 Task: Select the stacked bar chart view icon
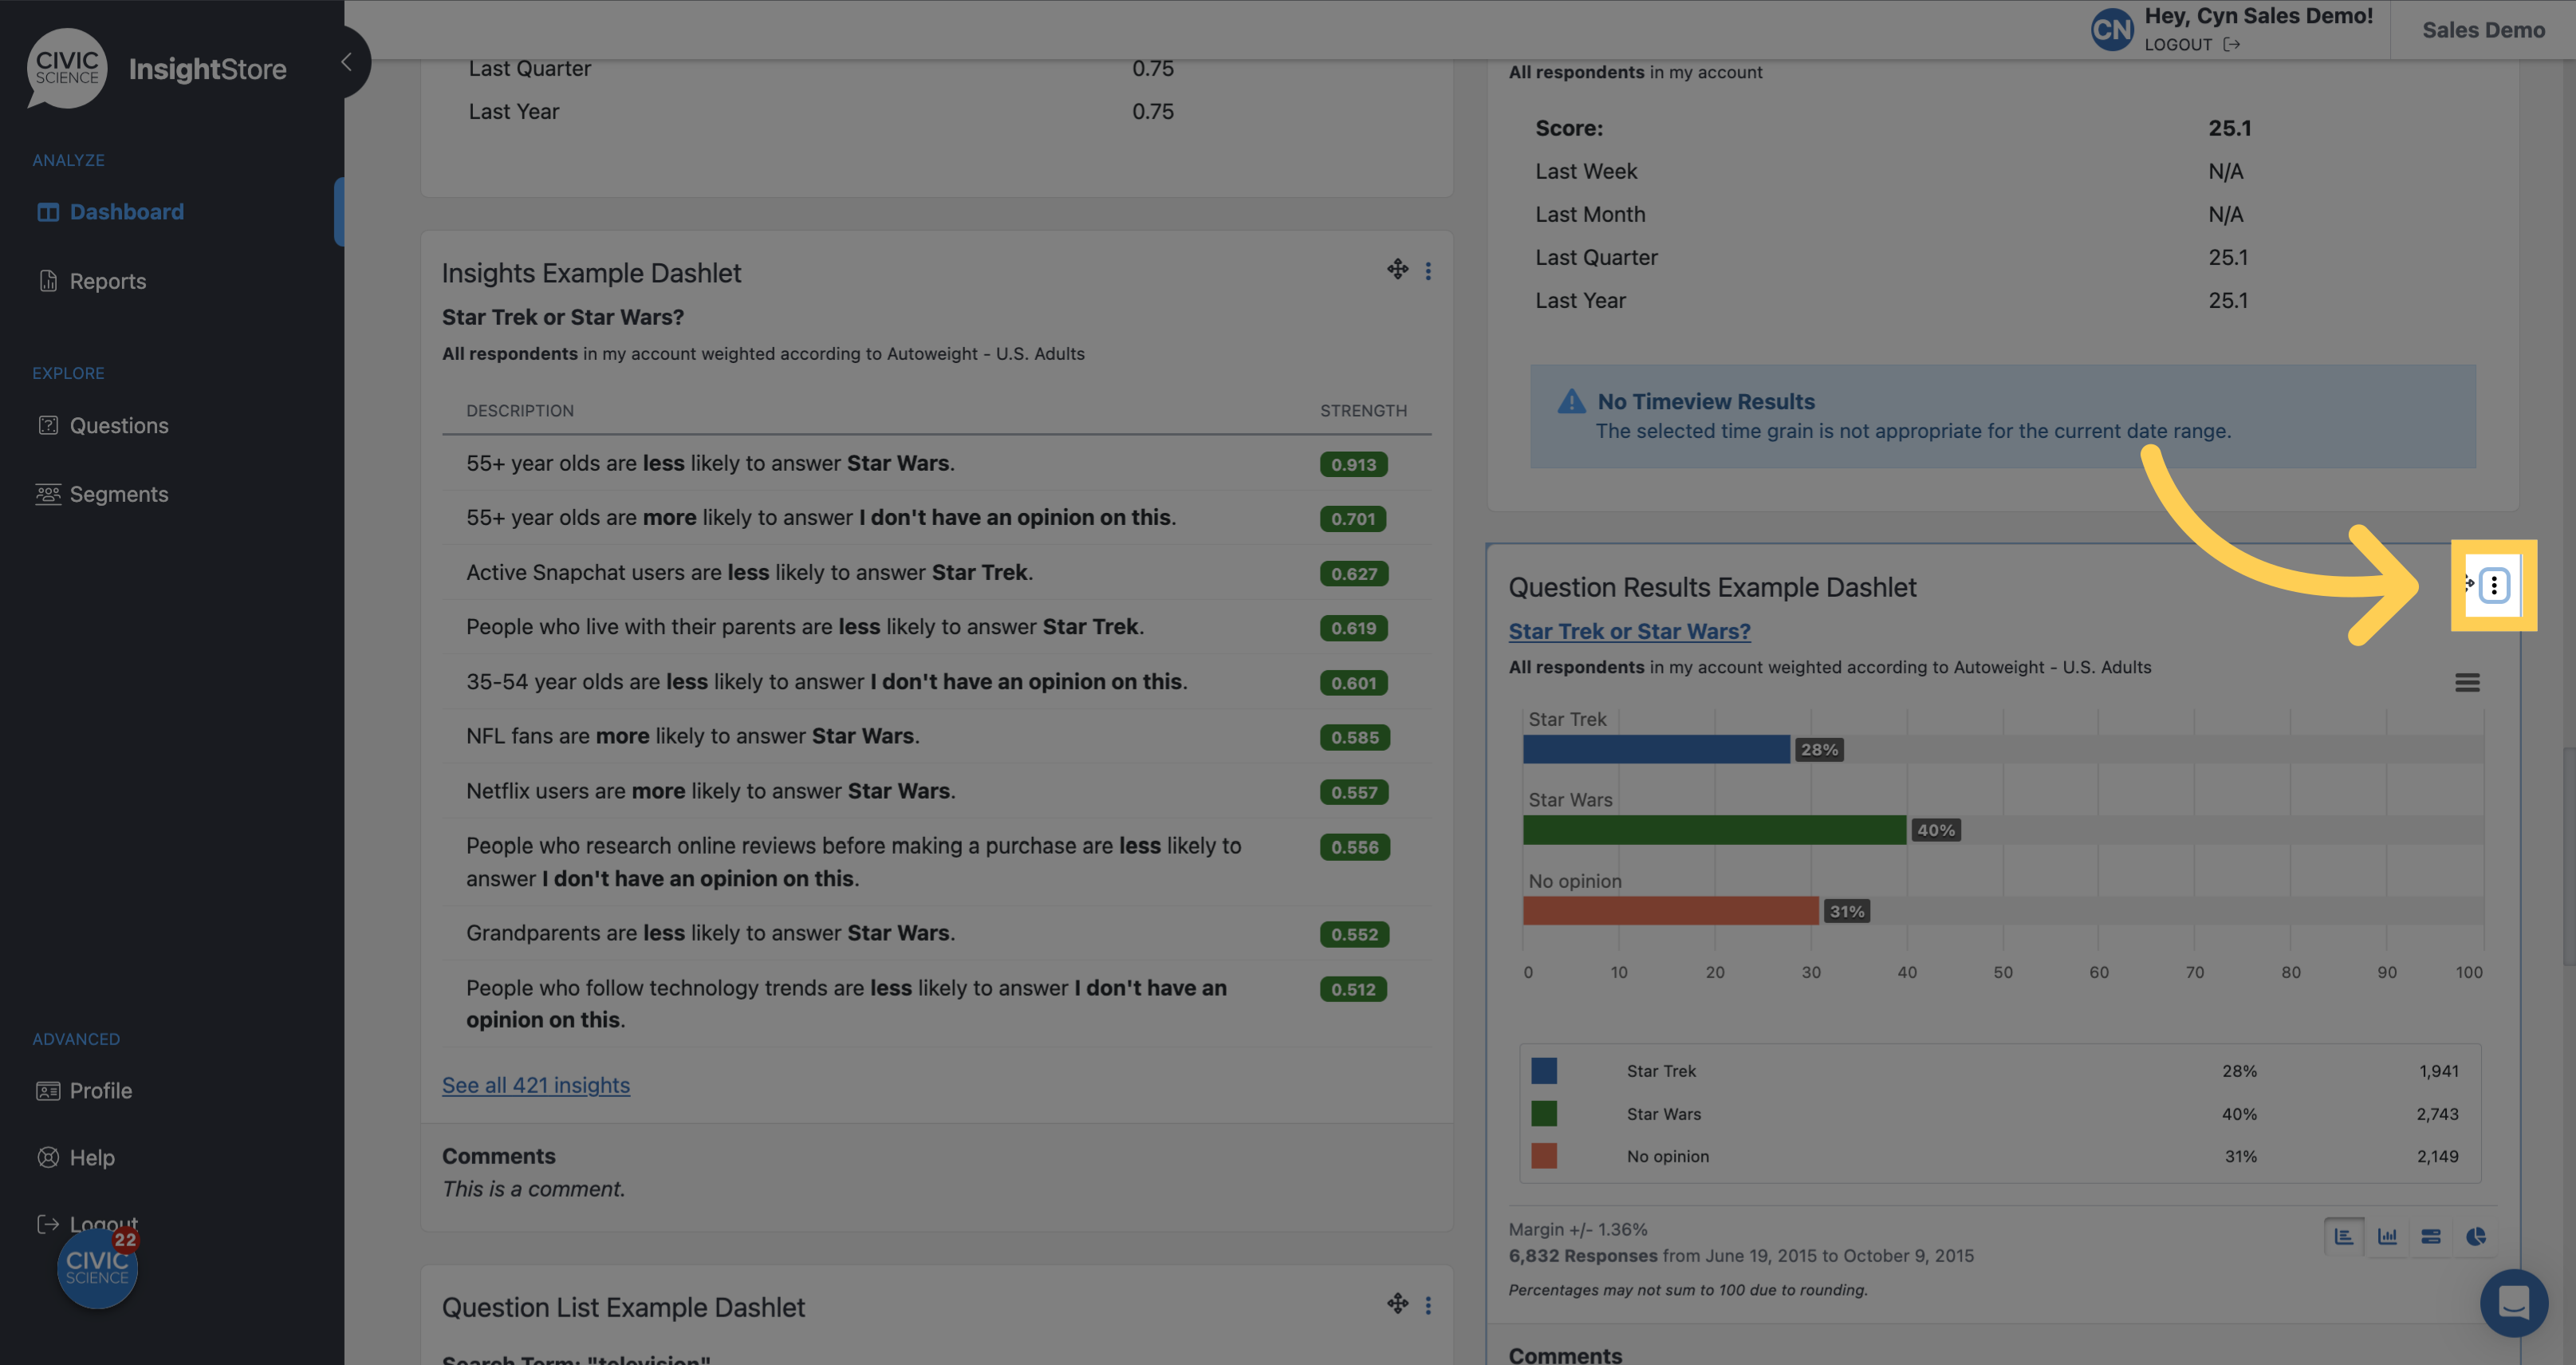tap(2431, 1237)
